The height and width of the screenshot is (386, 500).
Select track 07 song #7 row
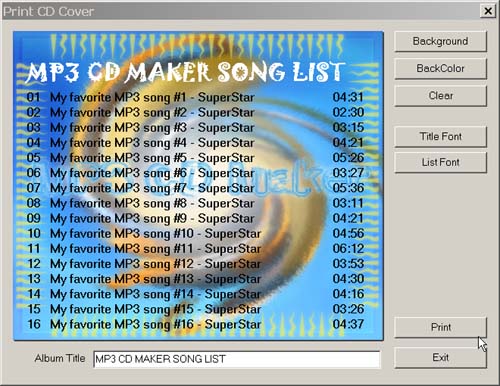(195, 188)
